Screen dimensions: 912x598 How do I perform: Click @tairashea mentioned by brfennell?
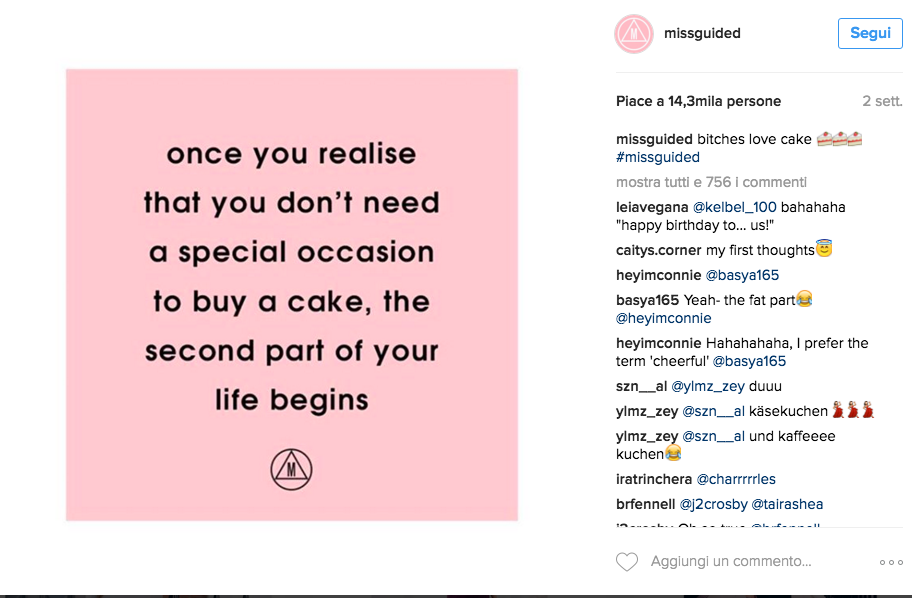795,504
